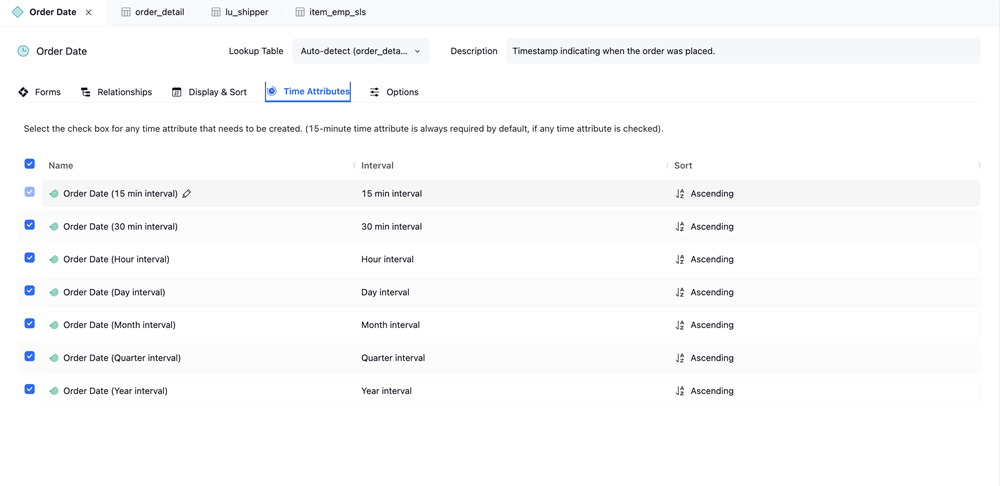Change the Ascending sort for Quarter interval
The width and height of the screenshot is (1000, 486).
click(x=711, y=358)
